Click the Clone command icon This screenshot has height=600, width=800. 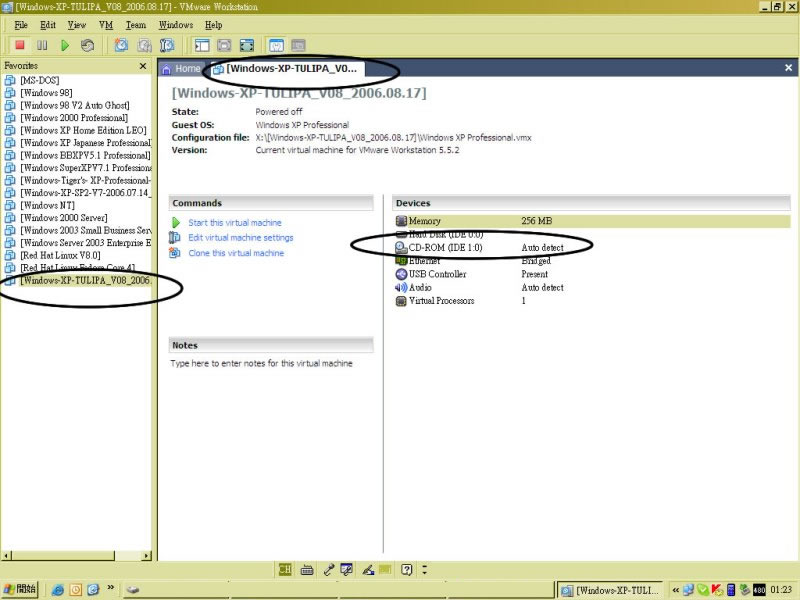click(x=175, y=253)
